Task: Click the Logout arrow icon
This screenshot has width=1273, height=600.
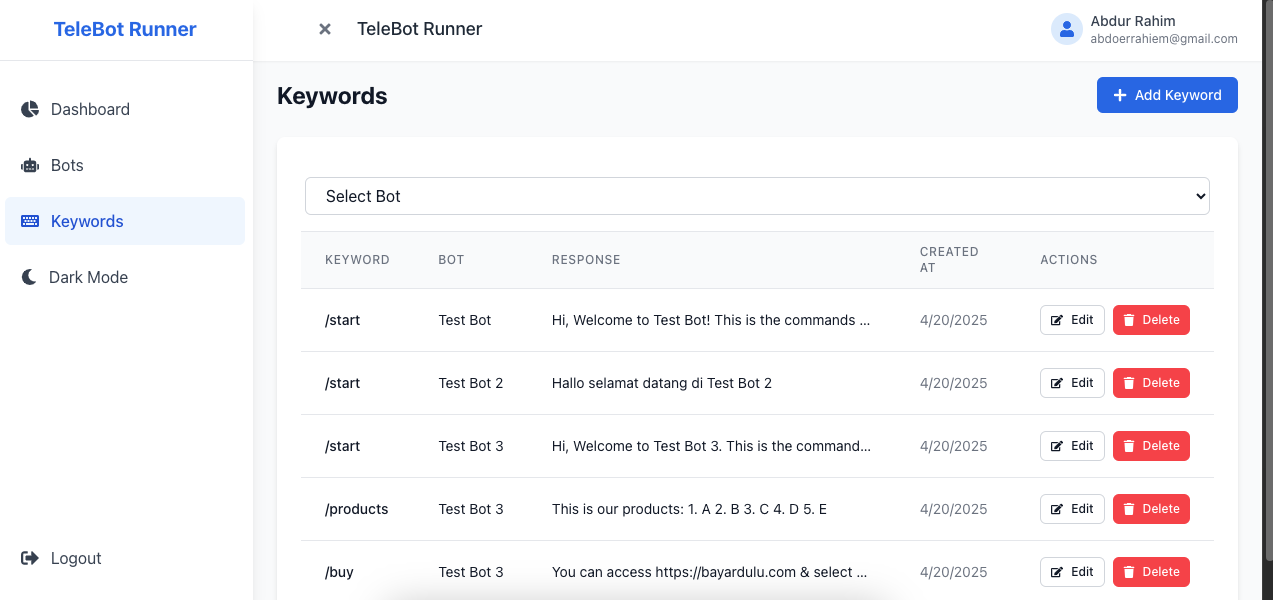Action: coord(30,558)
